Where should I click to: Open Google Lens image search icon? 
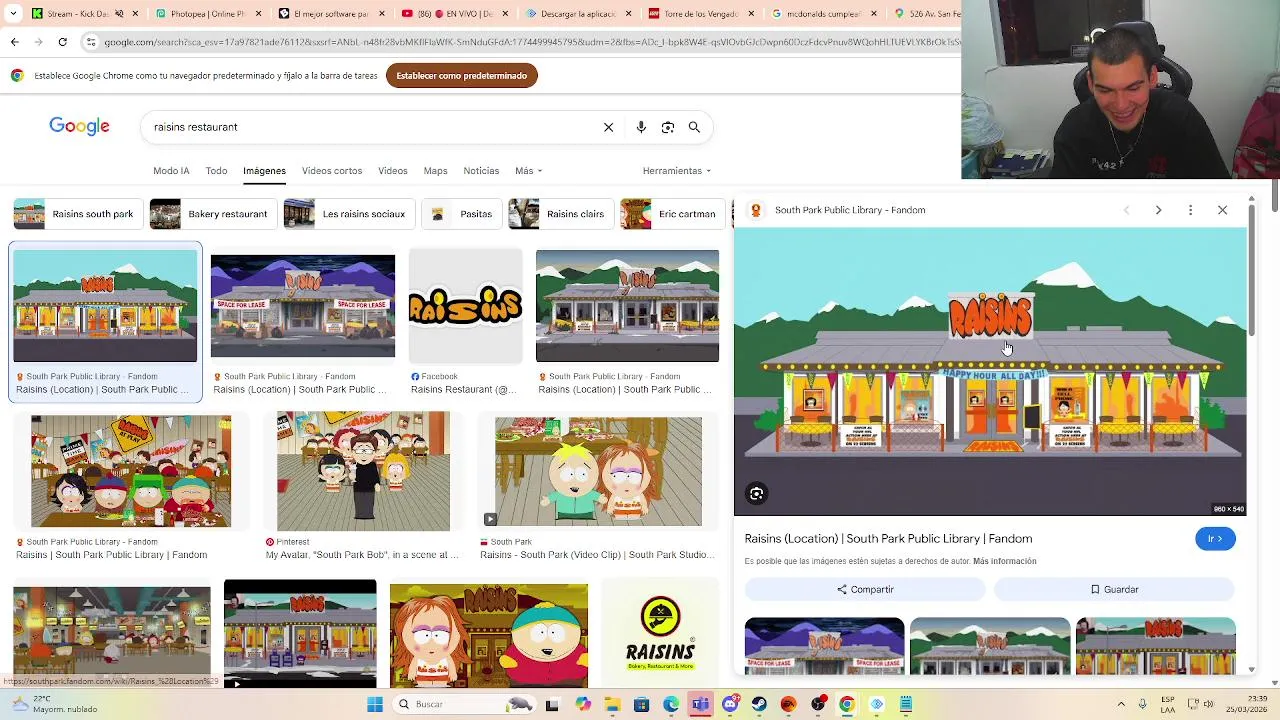tap(668, 127)
